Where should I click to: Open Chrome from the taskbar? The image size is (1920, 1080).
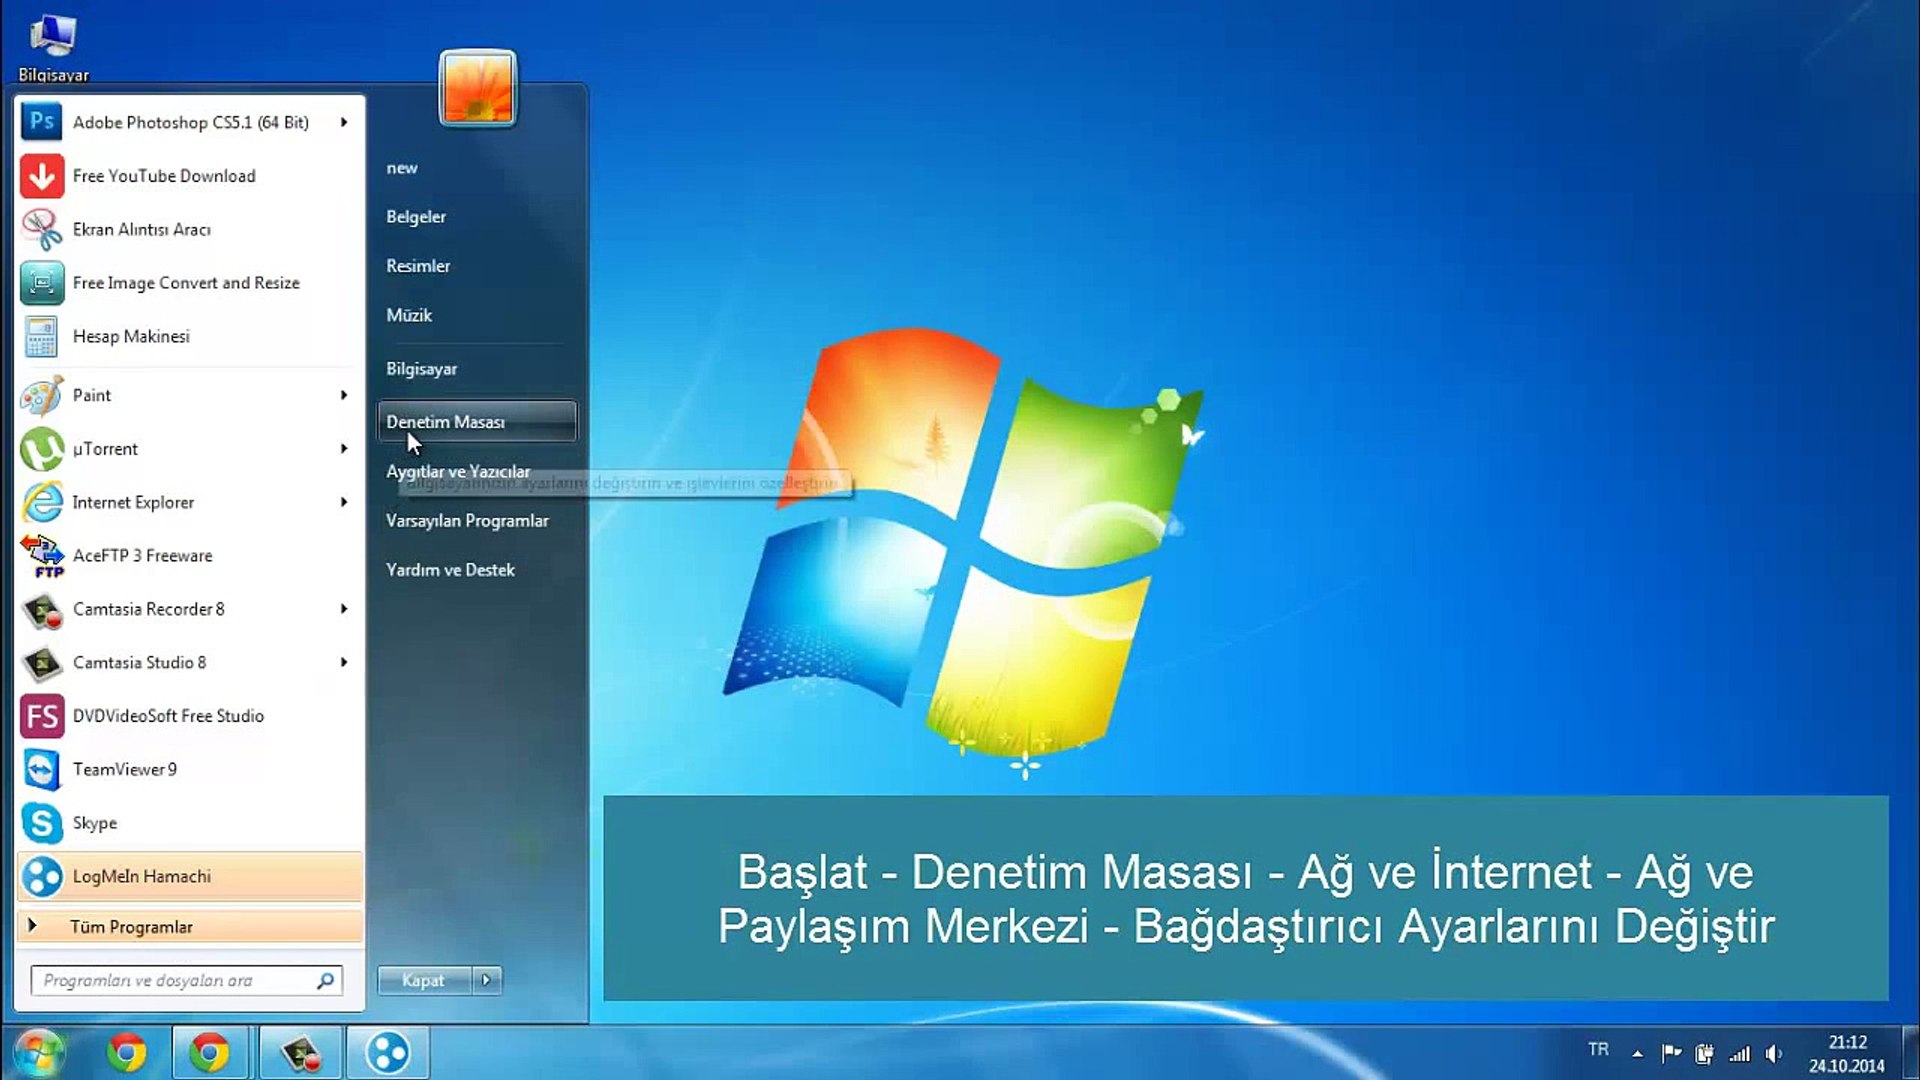tap(127, 1053)
